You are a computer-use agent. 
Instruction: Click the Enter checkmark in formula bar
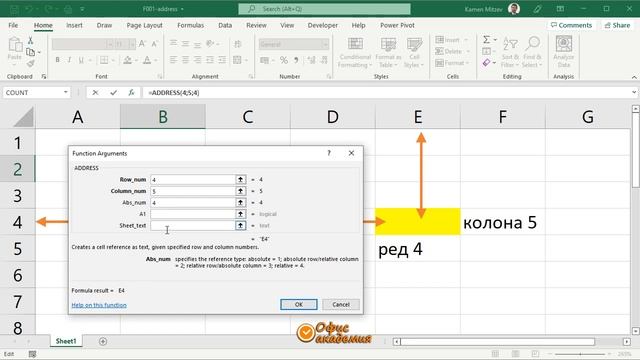click(113, 93)
